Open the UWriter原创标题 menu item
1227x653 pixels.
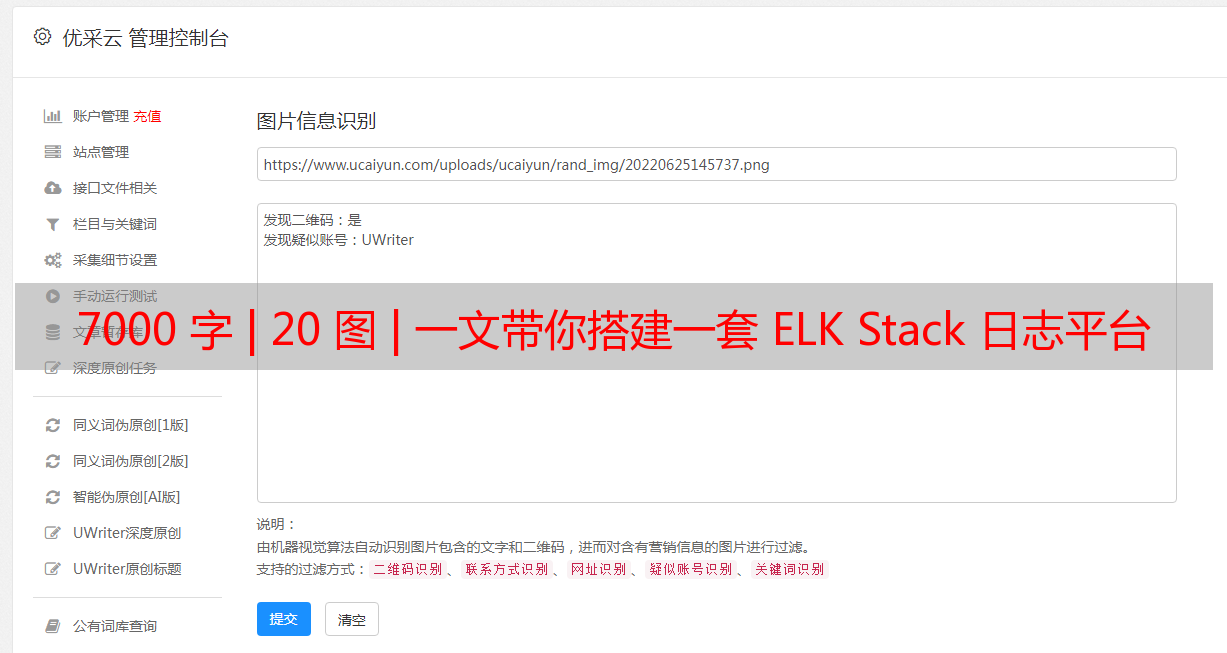point(127,569)
